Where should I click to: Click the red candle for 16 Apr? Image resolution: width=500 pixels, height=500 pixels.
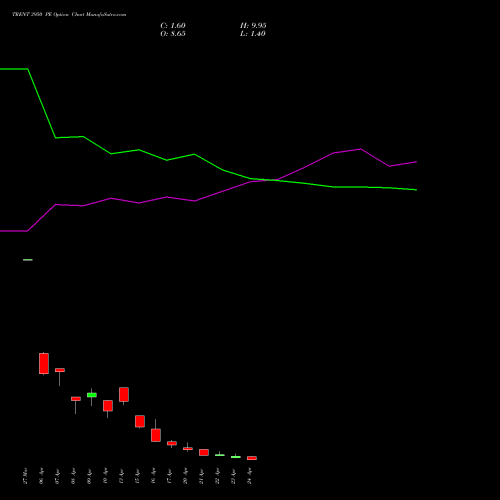(156, 435)
